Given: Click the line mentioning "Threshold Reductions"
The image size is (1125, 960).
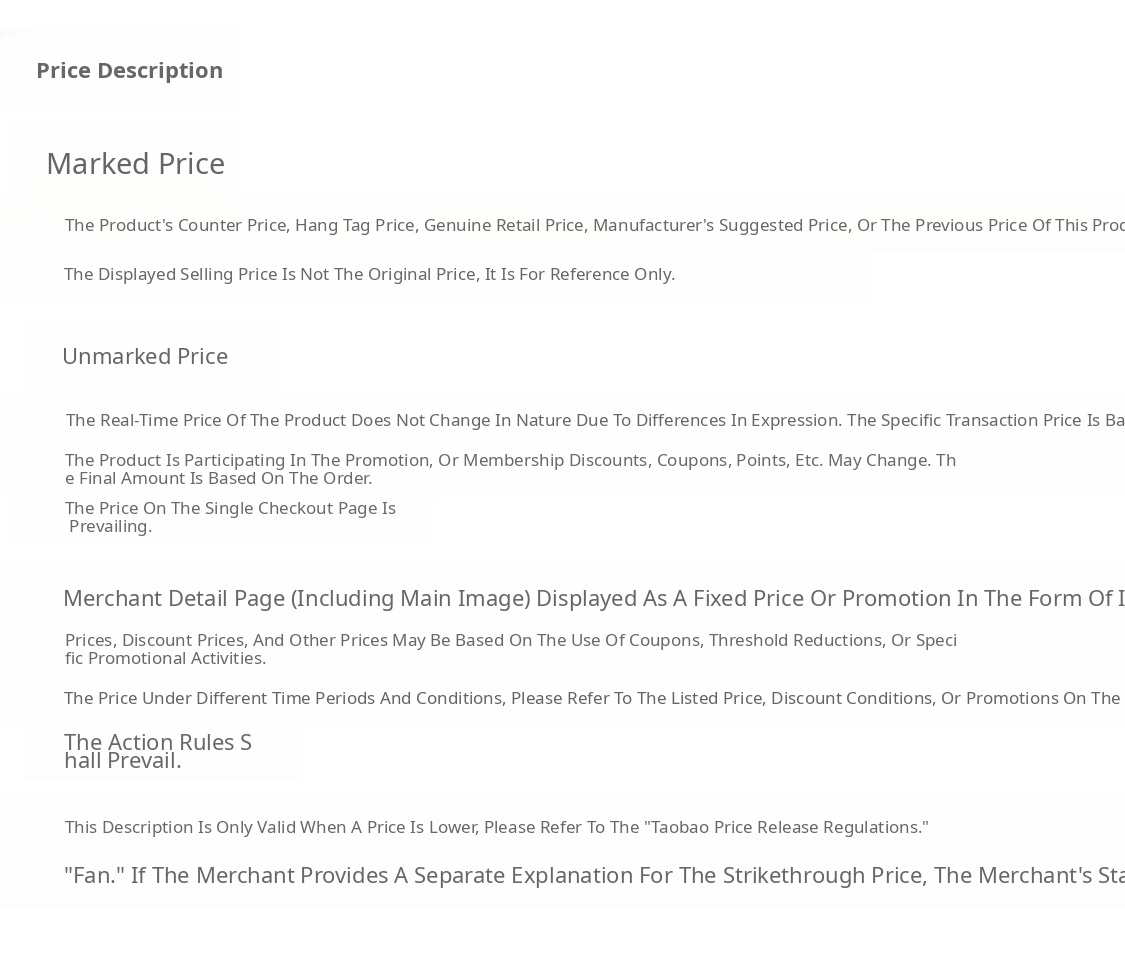Looking at the screenshot, I should [x=510, y=640].
